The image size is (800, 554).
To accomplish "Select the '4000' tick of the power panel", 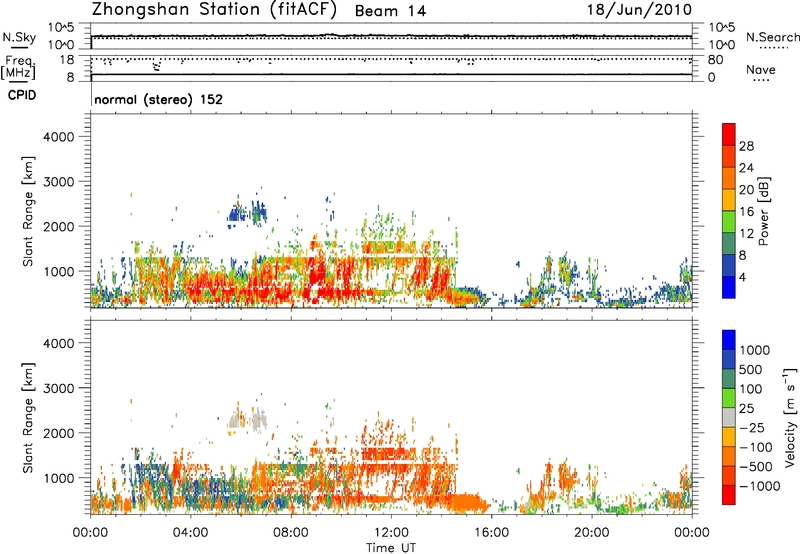I will pos(58,137).
